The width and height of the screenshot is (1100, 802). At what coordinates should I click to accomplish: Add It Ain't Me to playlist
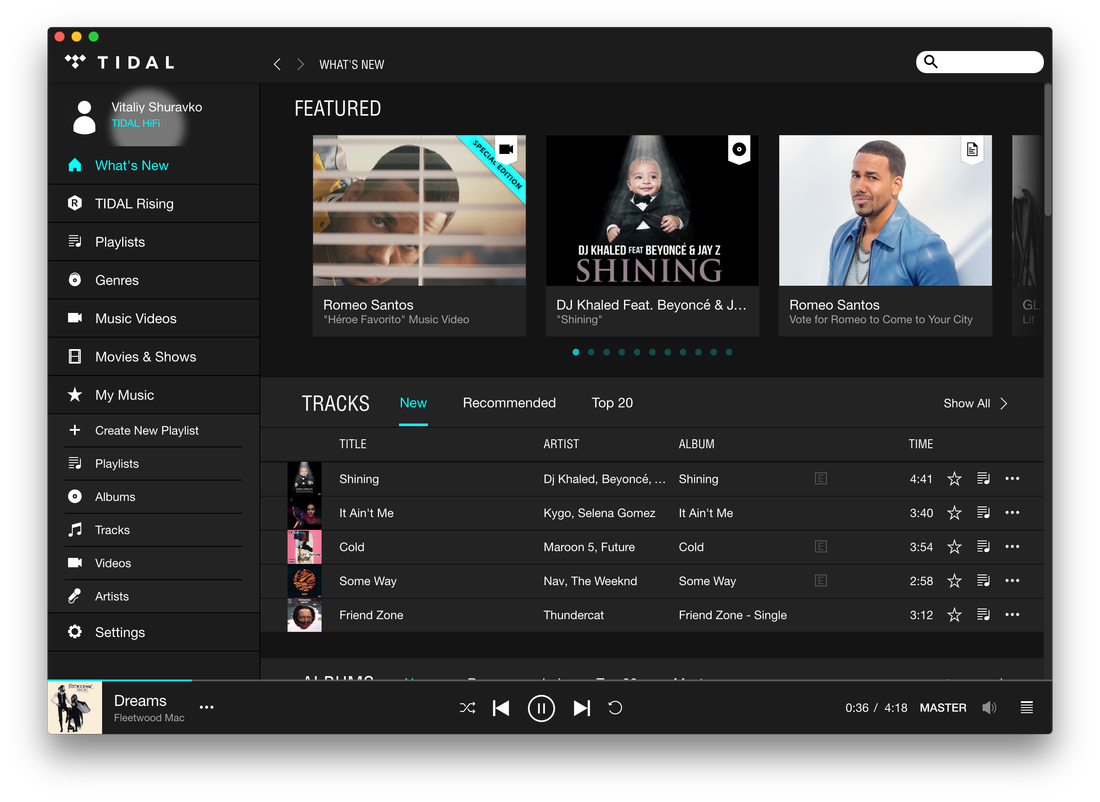coord(984,513)
